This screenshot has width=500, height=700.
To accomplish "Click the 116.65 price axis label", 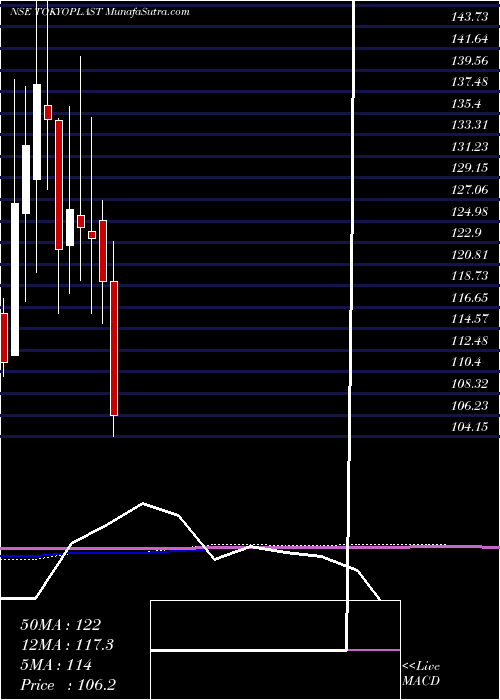I will pos(470,298).
